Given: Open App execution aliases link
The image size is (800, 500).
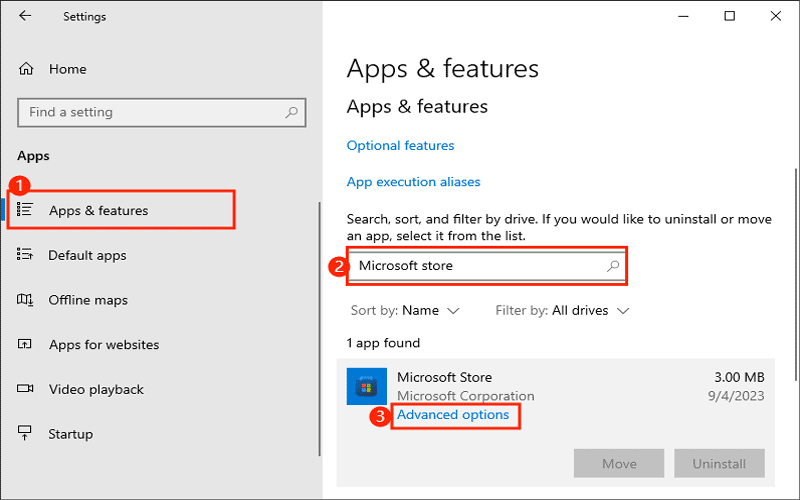Looking at the screenshot, I should point(414,182).
